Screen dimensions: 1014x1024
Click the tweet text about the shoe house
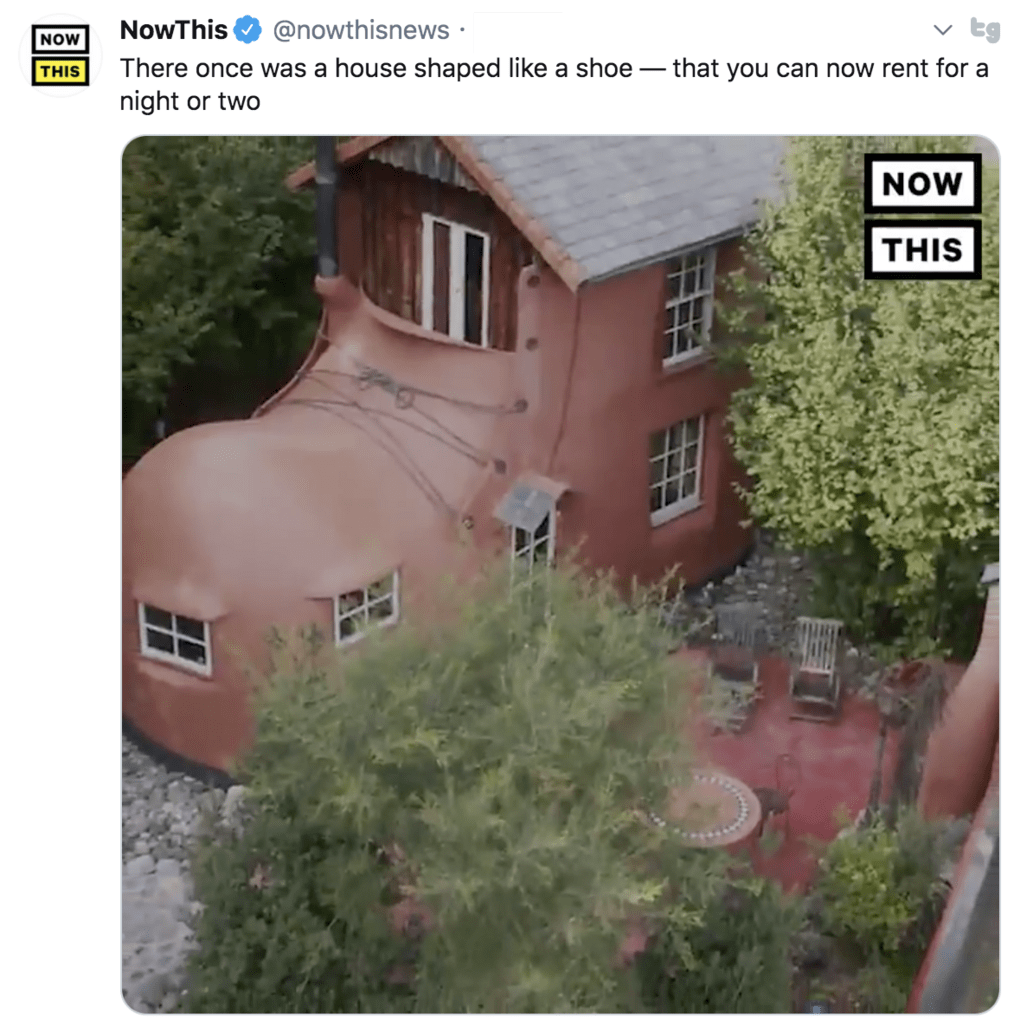point(554,84)
